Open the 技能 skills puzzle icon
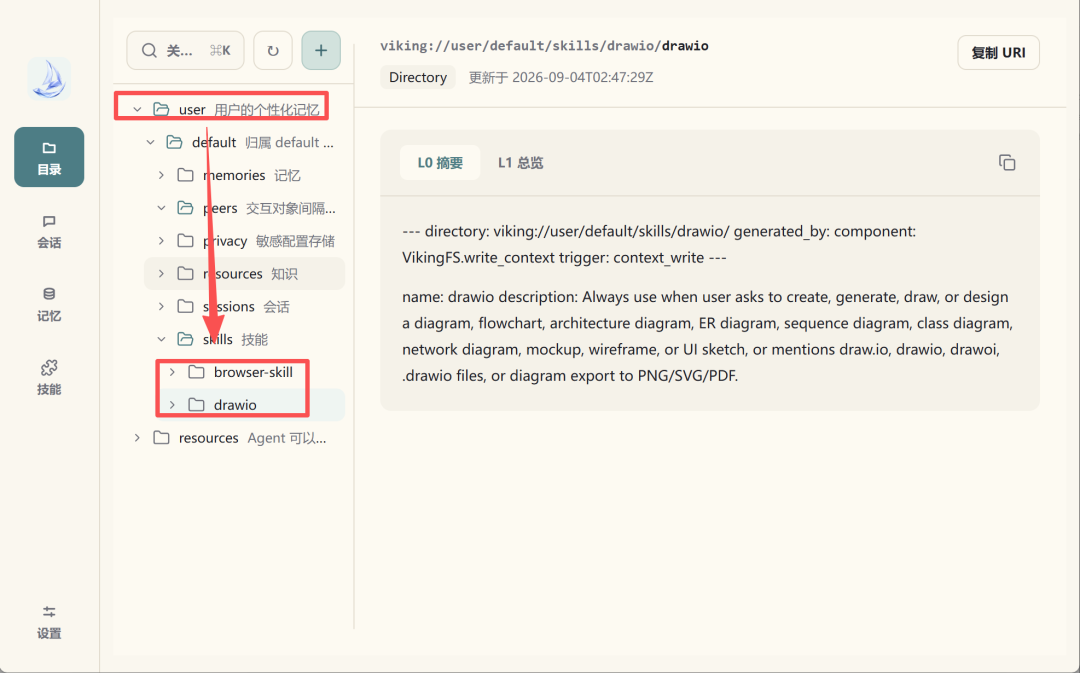The image size is (1080, 673). [49, 377]
